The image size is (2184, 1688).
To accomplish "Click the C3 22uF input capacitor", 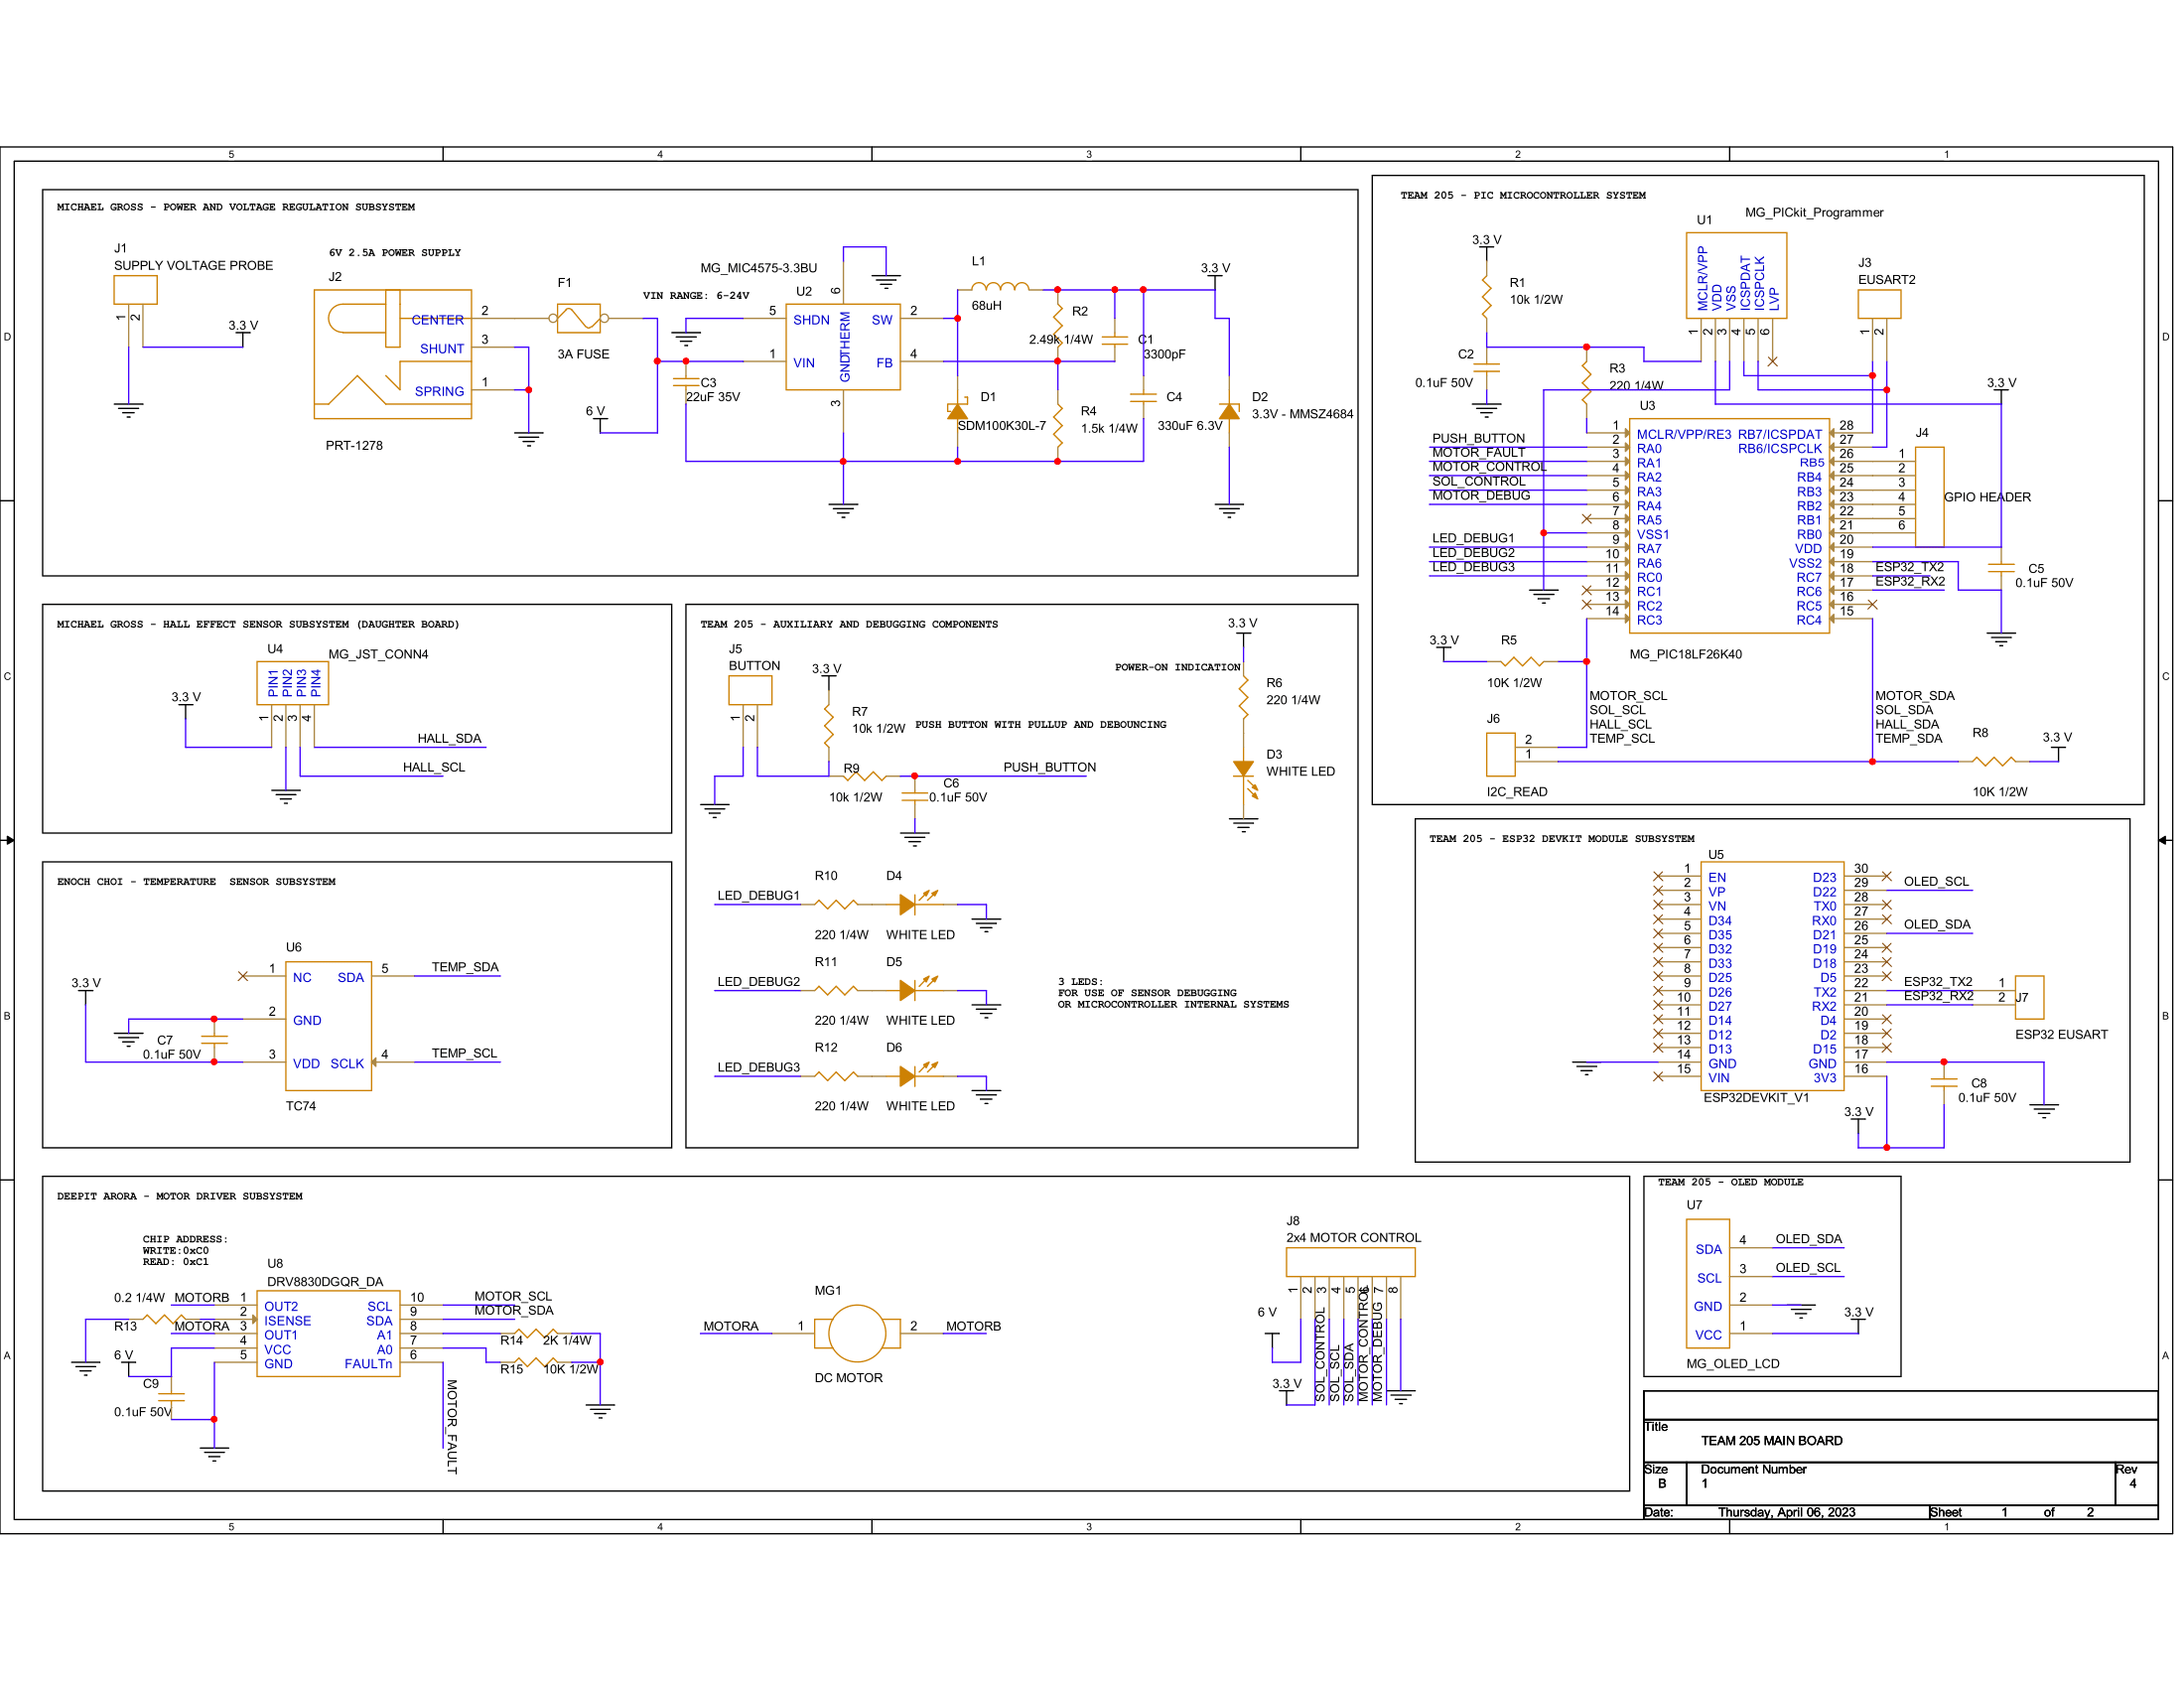I will pyautogui.click(x=686, y=382).
